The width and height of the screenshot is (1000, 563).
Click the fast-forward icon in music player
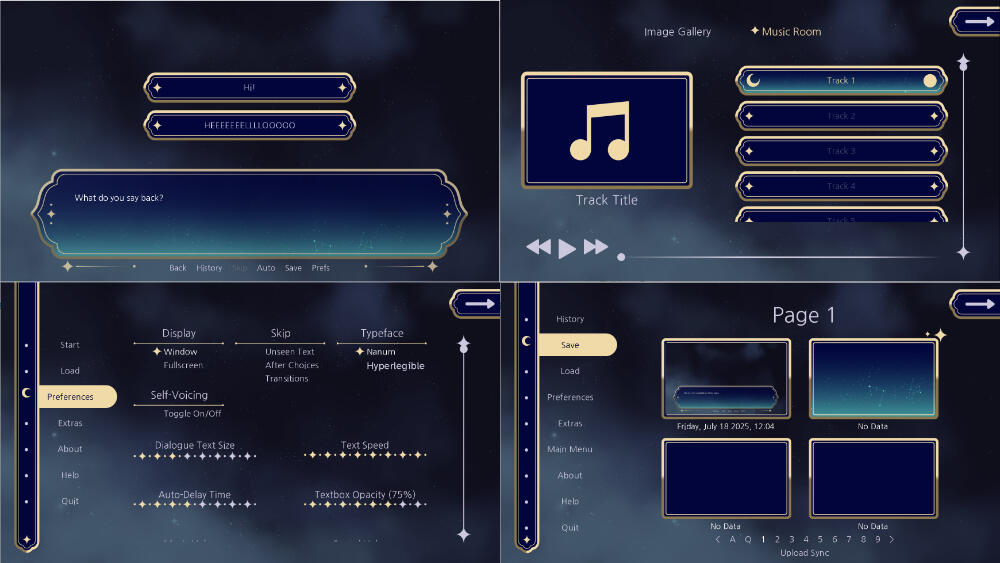(596, 247)
